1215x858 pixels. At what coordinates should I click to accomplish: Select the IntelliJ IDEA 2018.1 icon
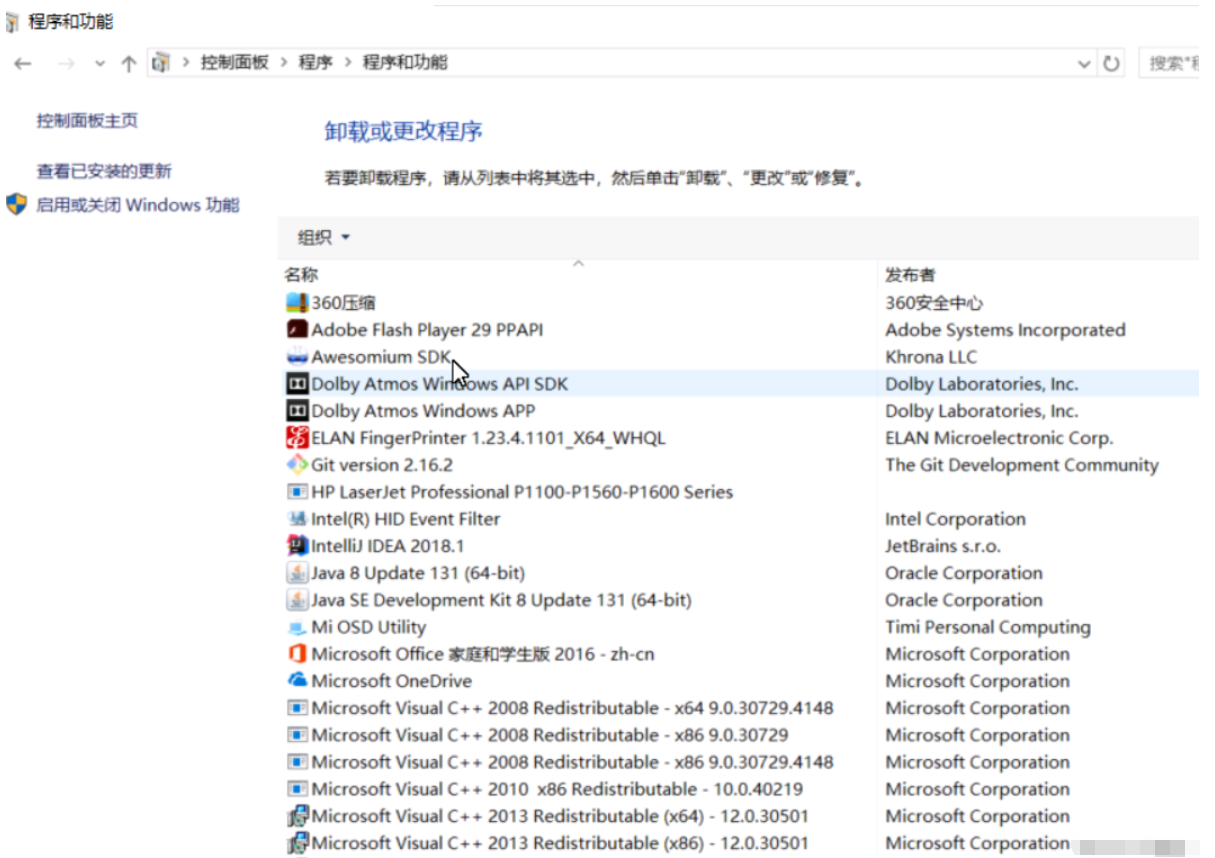click(297, 545)
